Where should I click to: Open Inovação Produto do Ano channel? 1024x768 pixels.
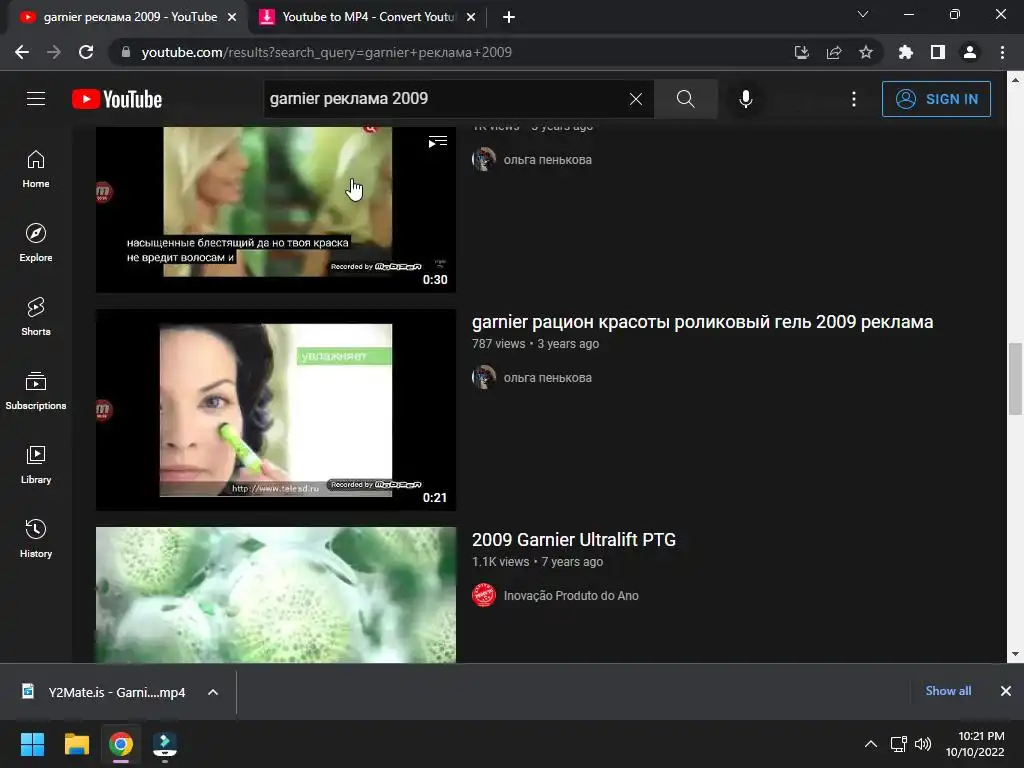[x=571, y=596]
